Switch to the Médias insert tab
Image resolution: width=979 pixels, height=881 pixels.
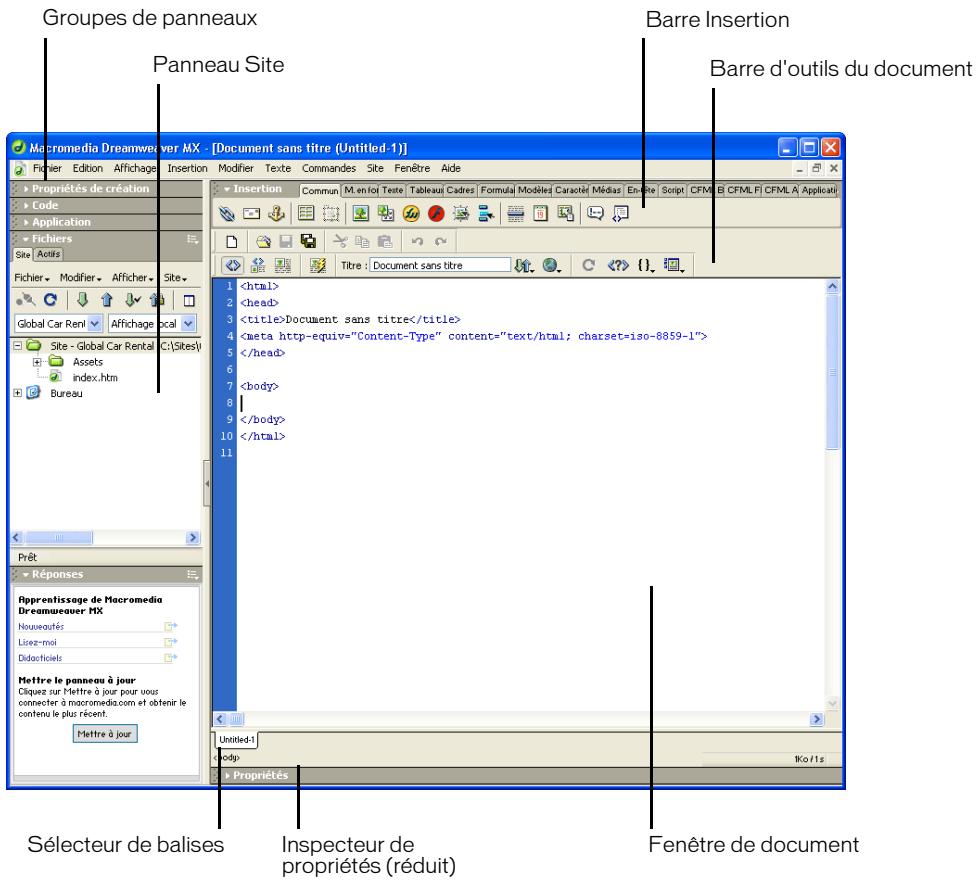pyautogui.click(x=606, y=190)
